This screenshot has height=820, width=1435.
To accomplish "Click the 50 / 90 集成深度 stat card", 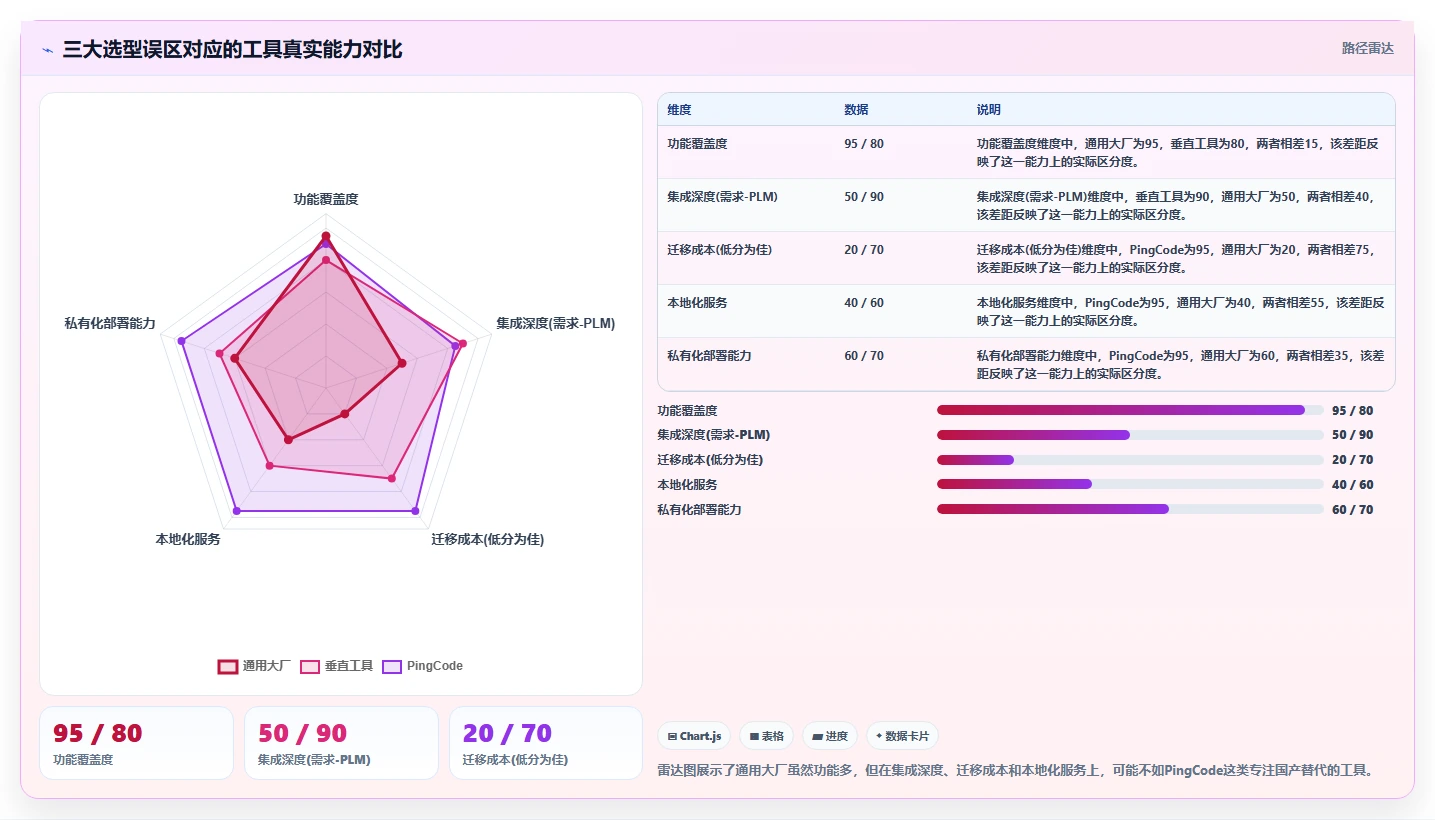I will pyautogui.click(x=341, y=743).
